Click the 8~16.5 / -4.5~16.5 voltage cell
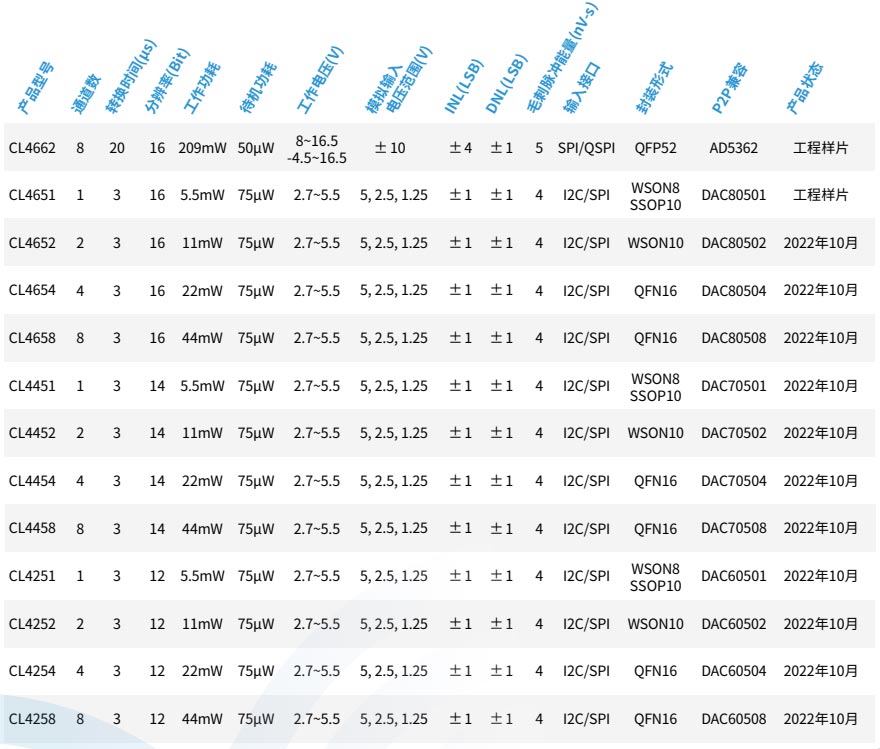This screenshot has height=749, width=880. [x=316, y=148]
